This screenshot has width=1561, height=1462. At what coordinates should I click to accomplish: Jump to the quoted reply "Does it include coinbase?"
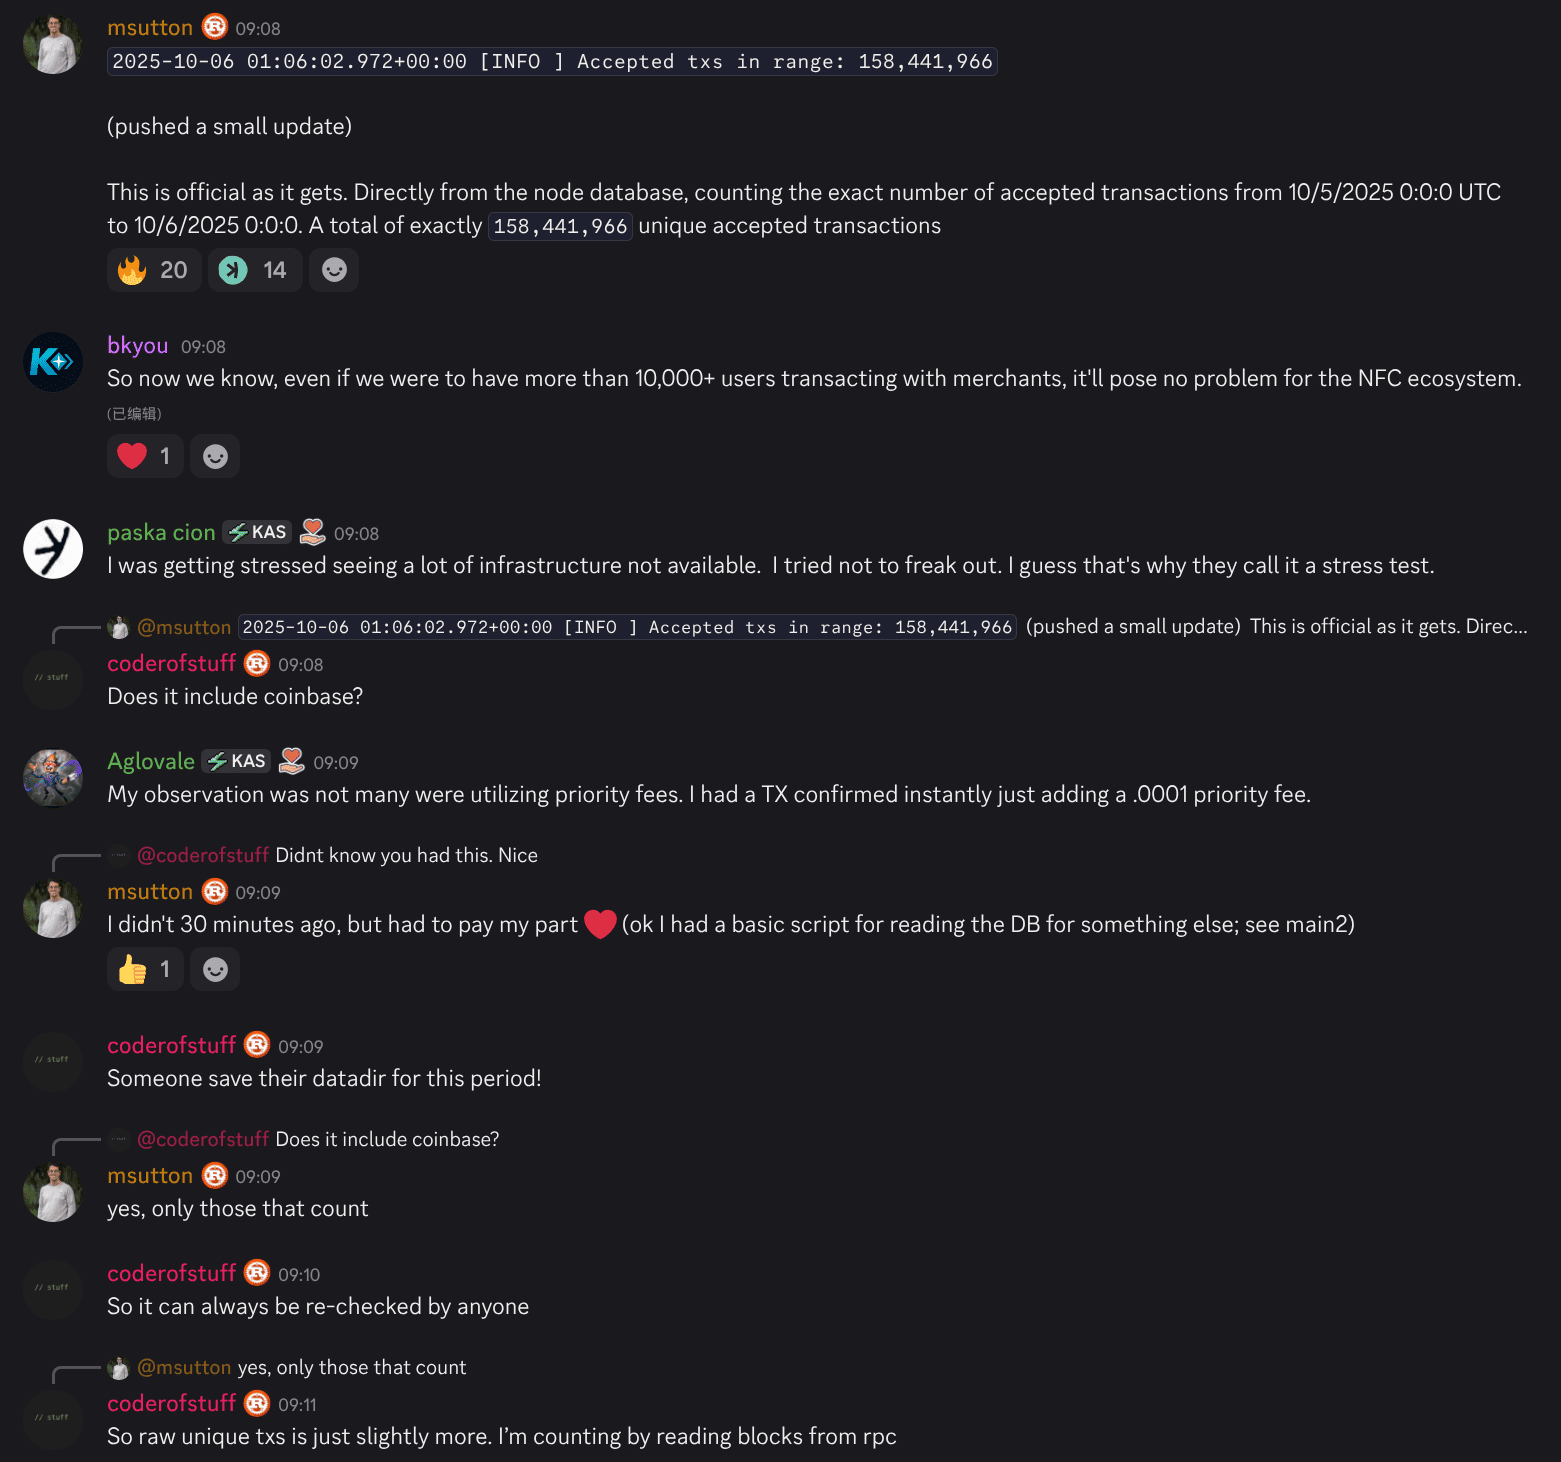pyautogui.click(x=386, y=1139)
